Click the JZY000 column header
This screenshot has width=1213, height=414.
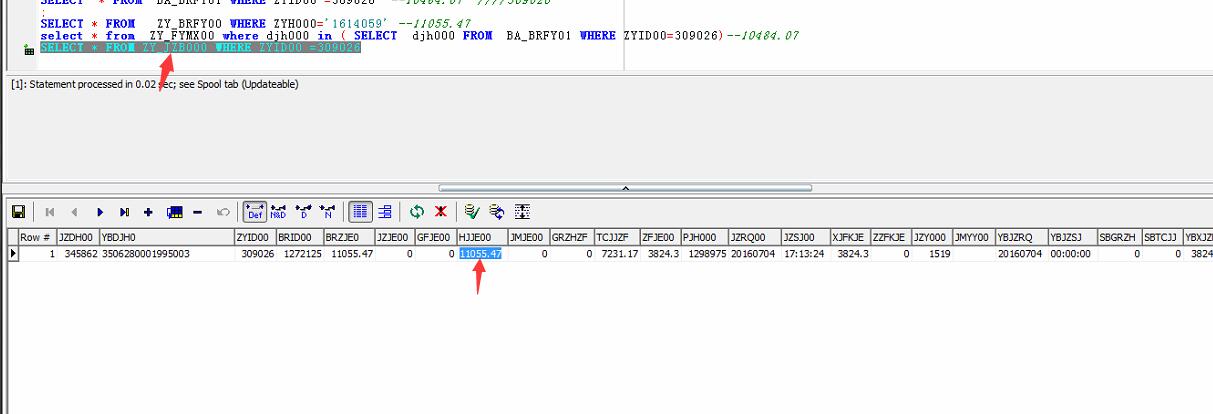(x=932, y=238)
